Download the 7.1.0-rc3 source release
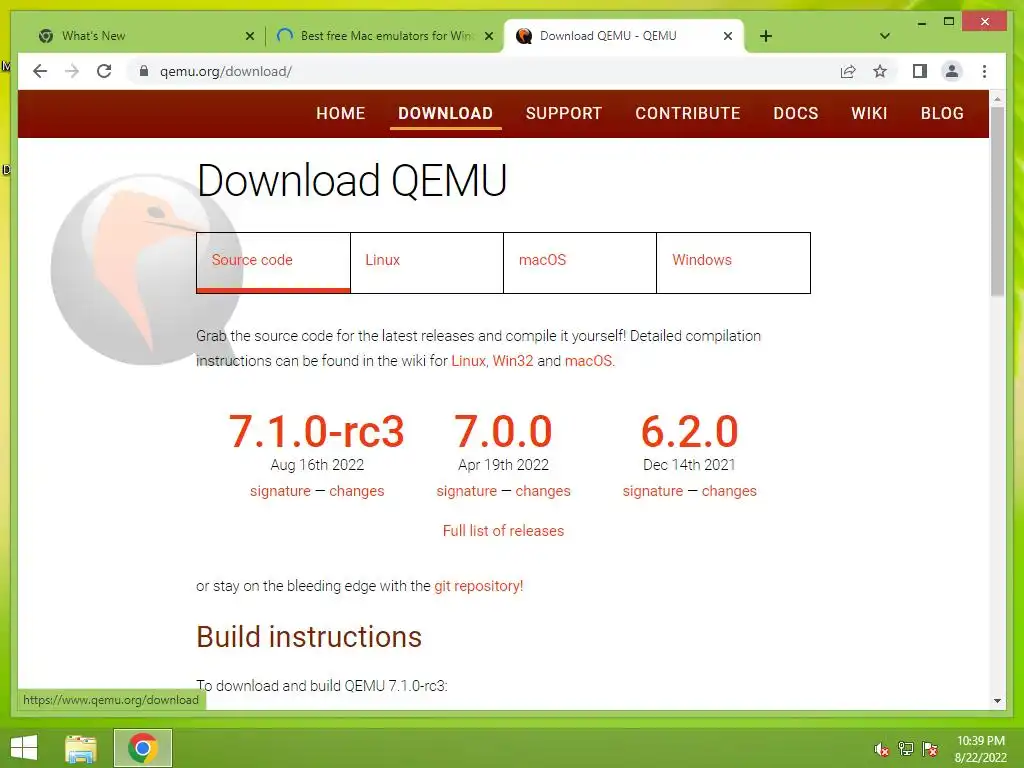Image resolution: width=1024 pixels, height=768 pixels. pyautogui.click(x=317, y=432)
